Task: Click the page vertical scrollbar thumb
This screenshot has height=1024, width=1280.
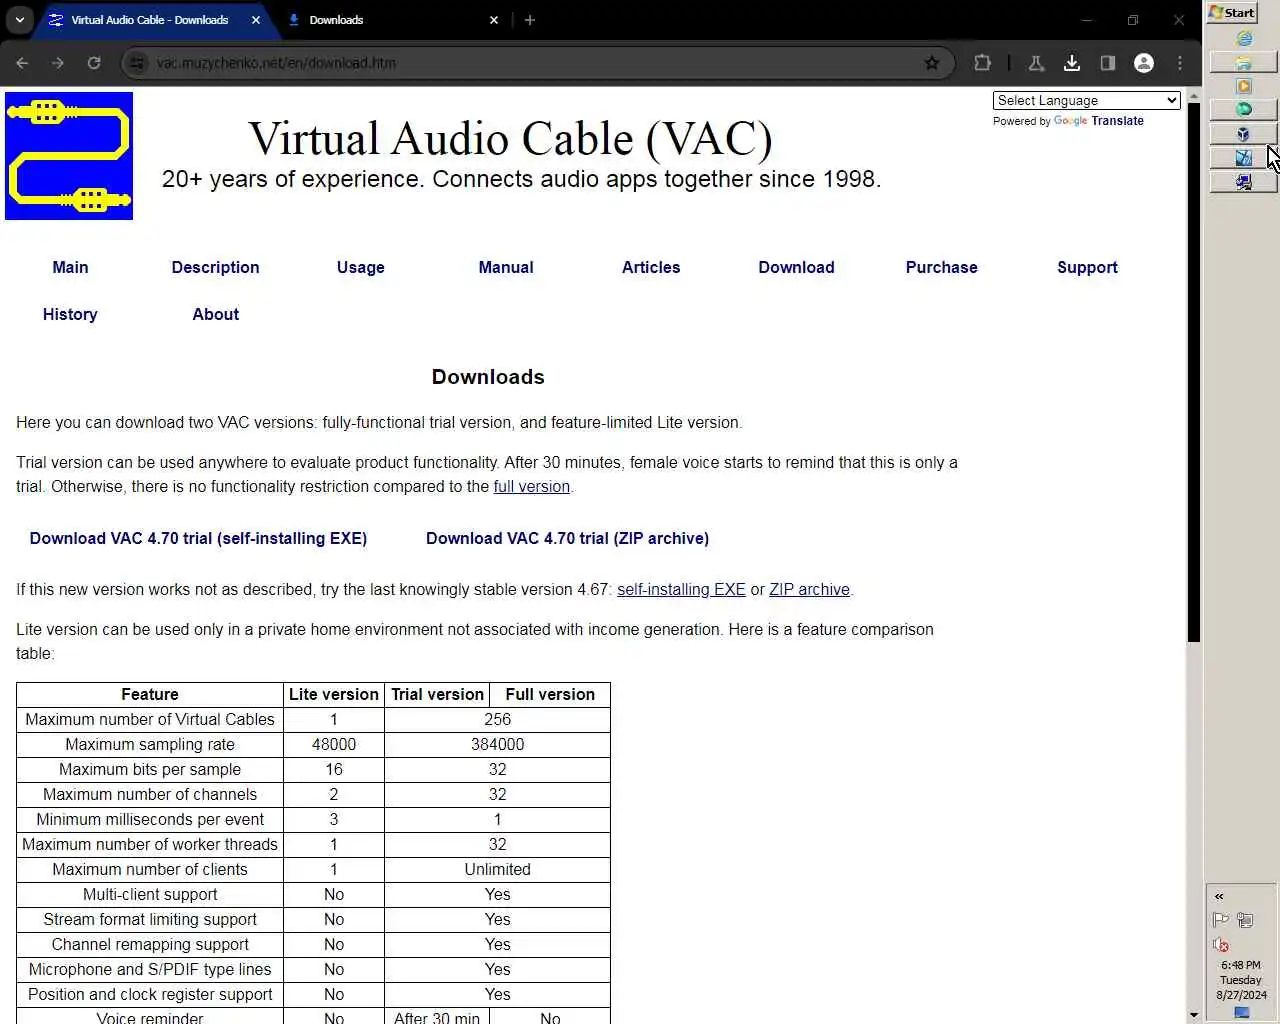Action: 1193,372
